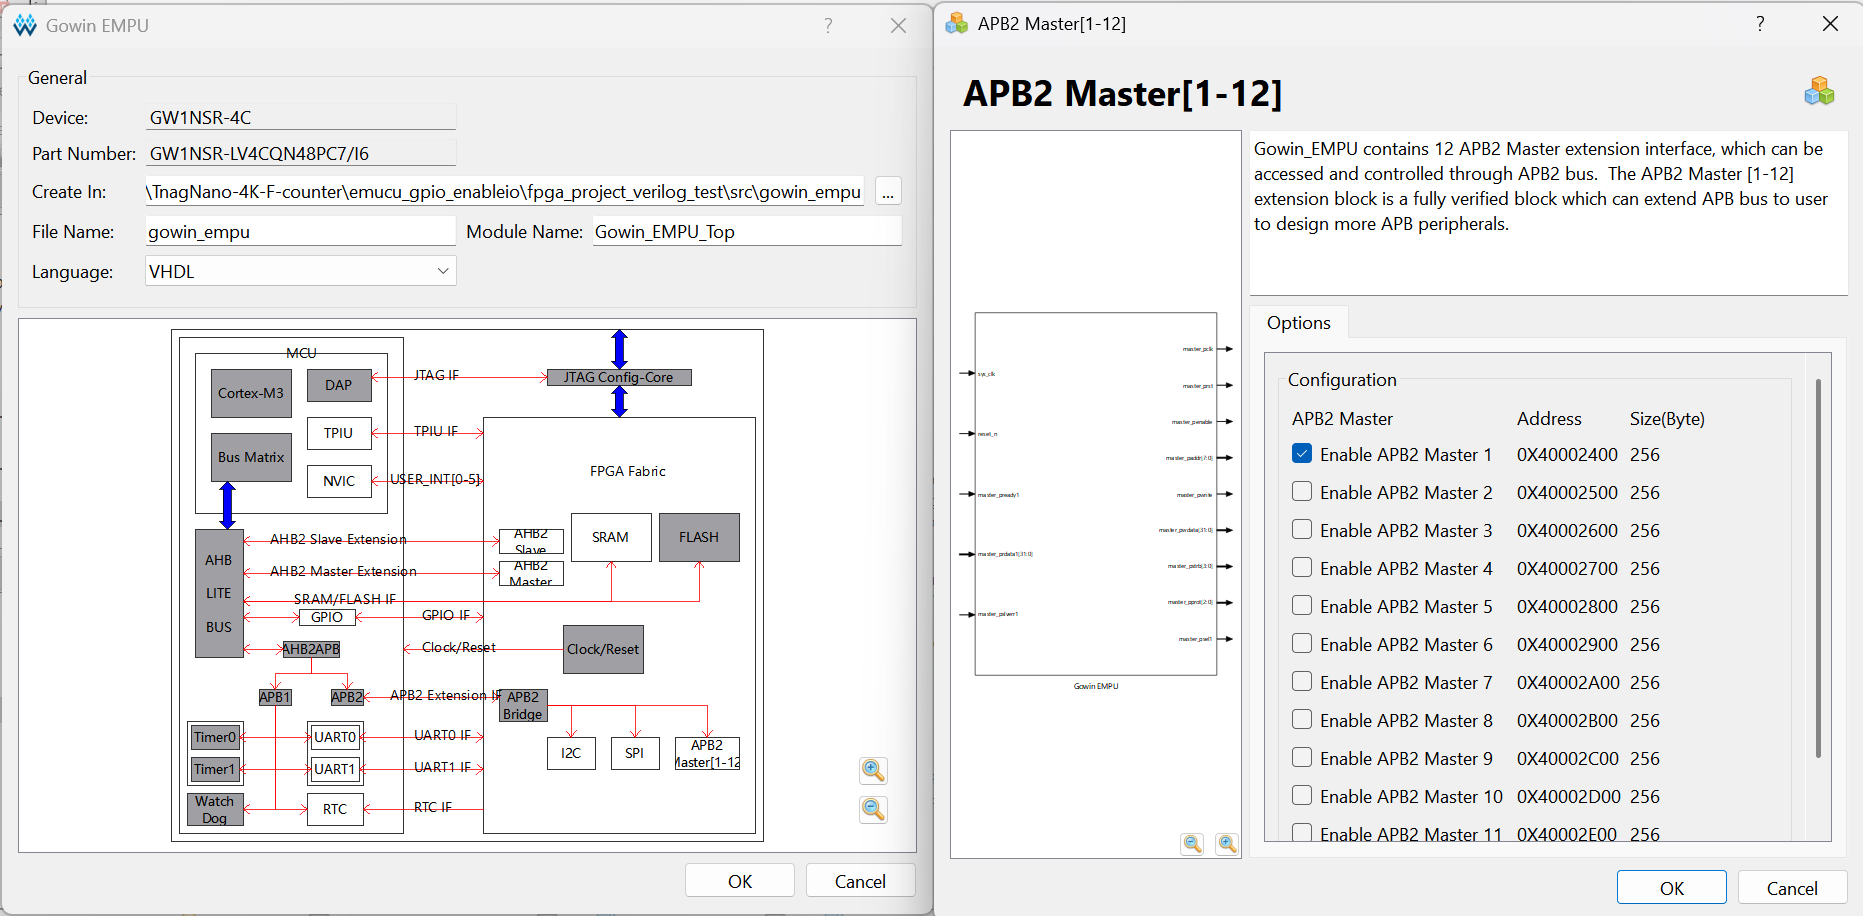1863x916 pixels.
Task: Zoom out on the Gowin EMPU block diagram
Action: click(873, 809)
